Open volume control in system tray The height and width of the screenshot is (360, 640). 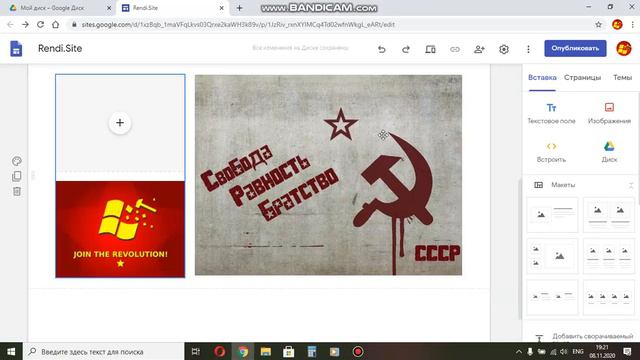(564, 351)
